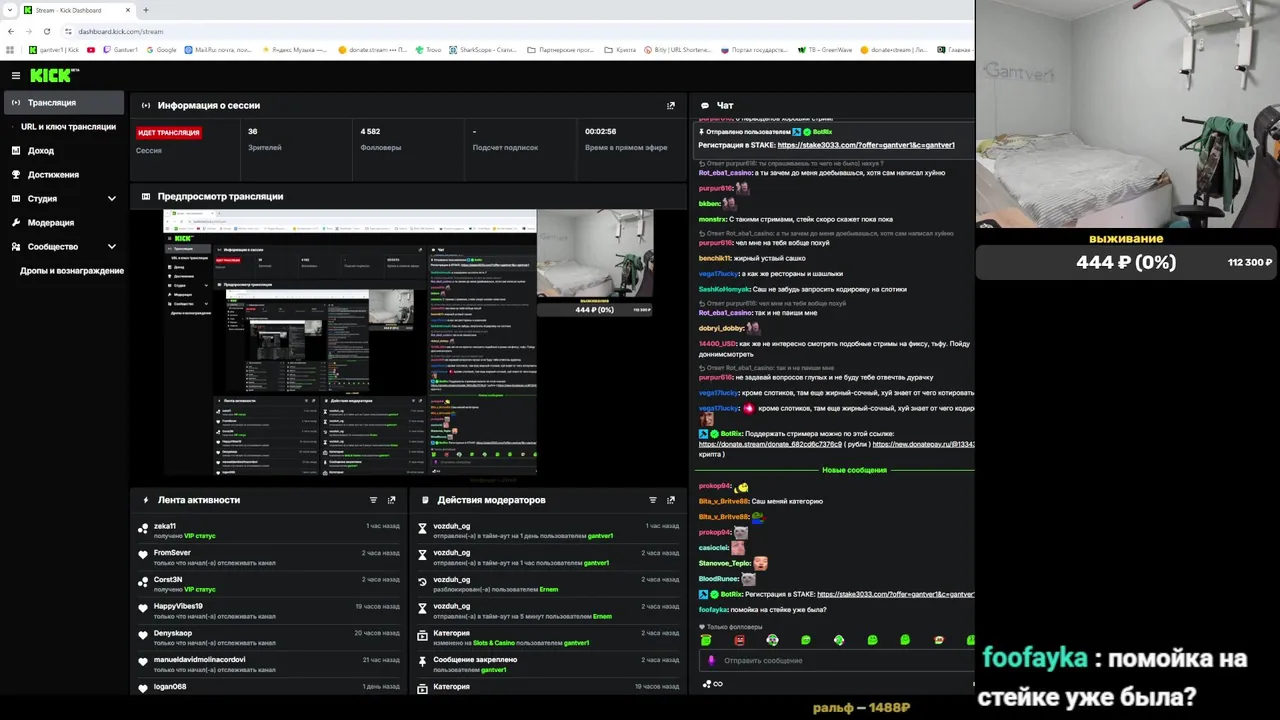Open the SharkScope bookmark
The width and height of the screenshot is (1280, 720).
[x=482, y=49]
